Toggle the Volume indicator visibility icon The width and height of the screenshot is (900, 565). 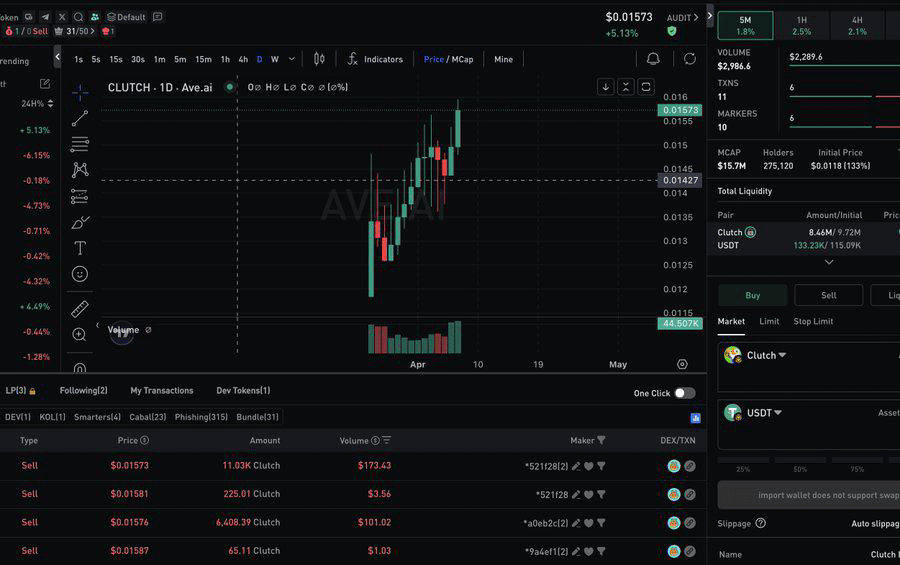[148, 330]
